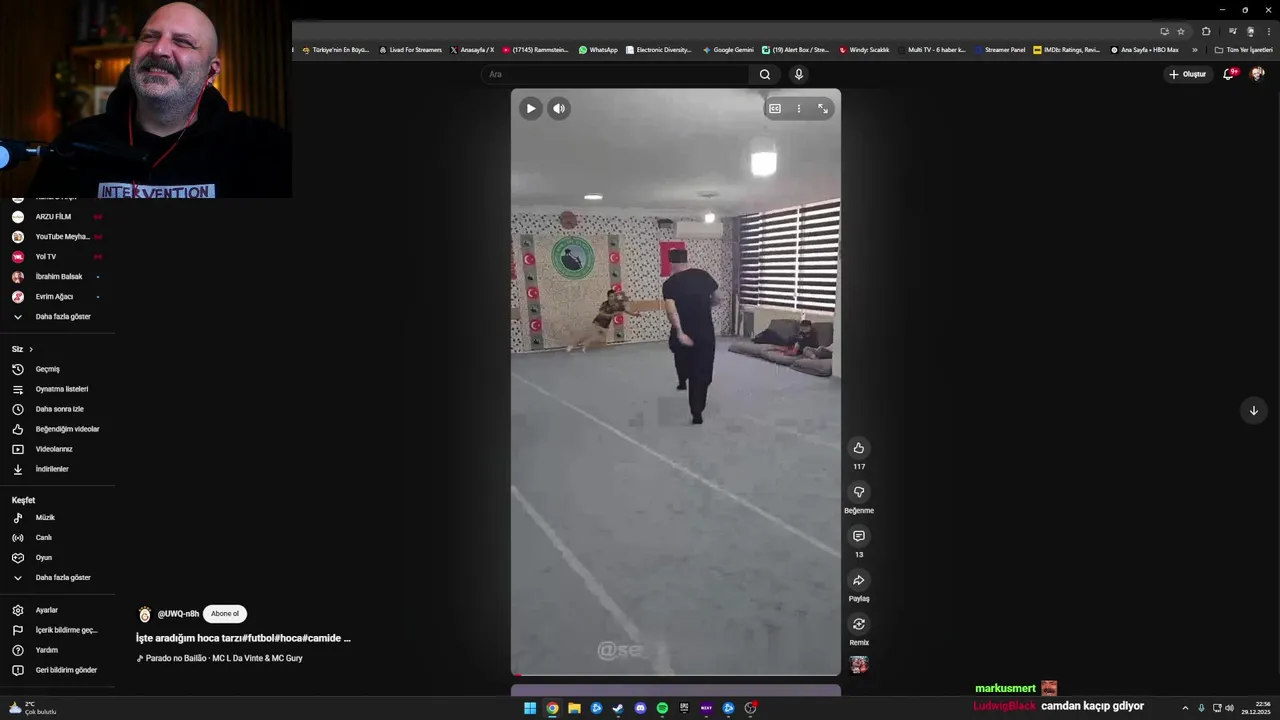Image resolution: width=1280 pixels, height=720 pixels.
Task: Start voice search with the microphone
Action: pos(798,74)
